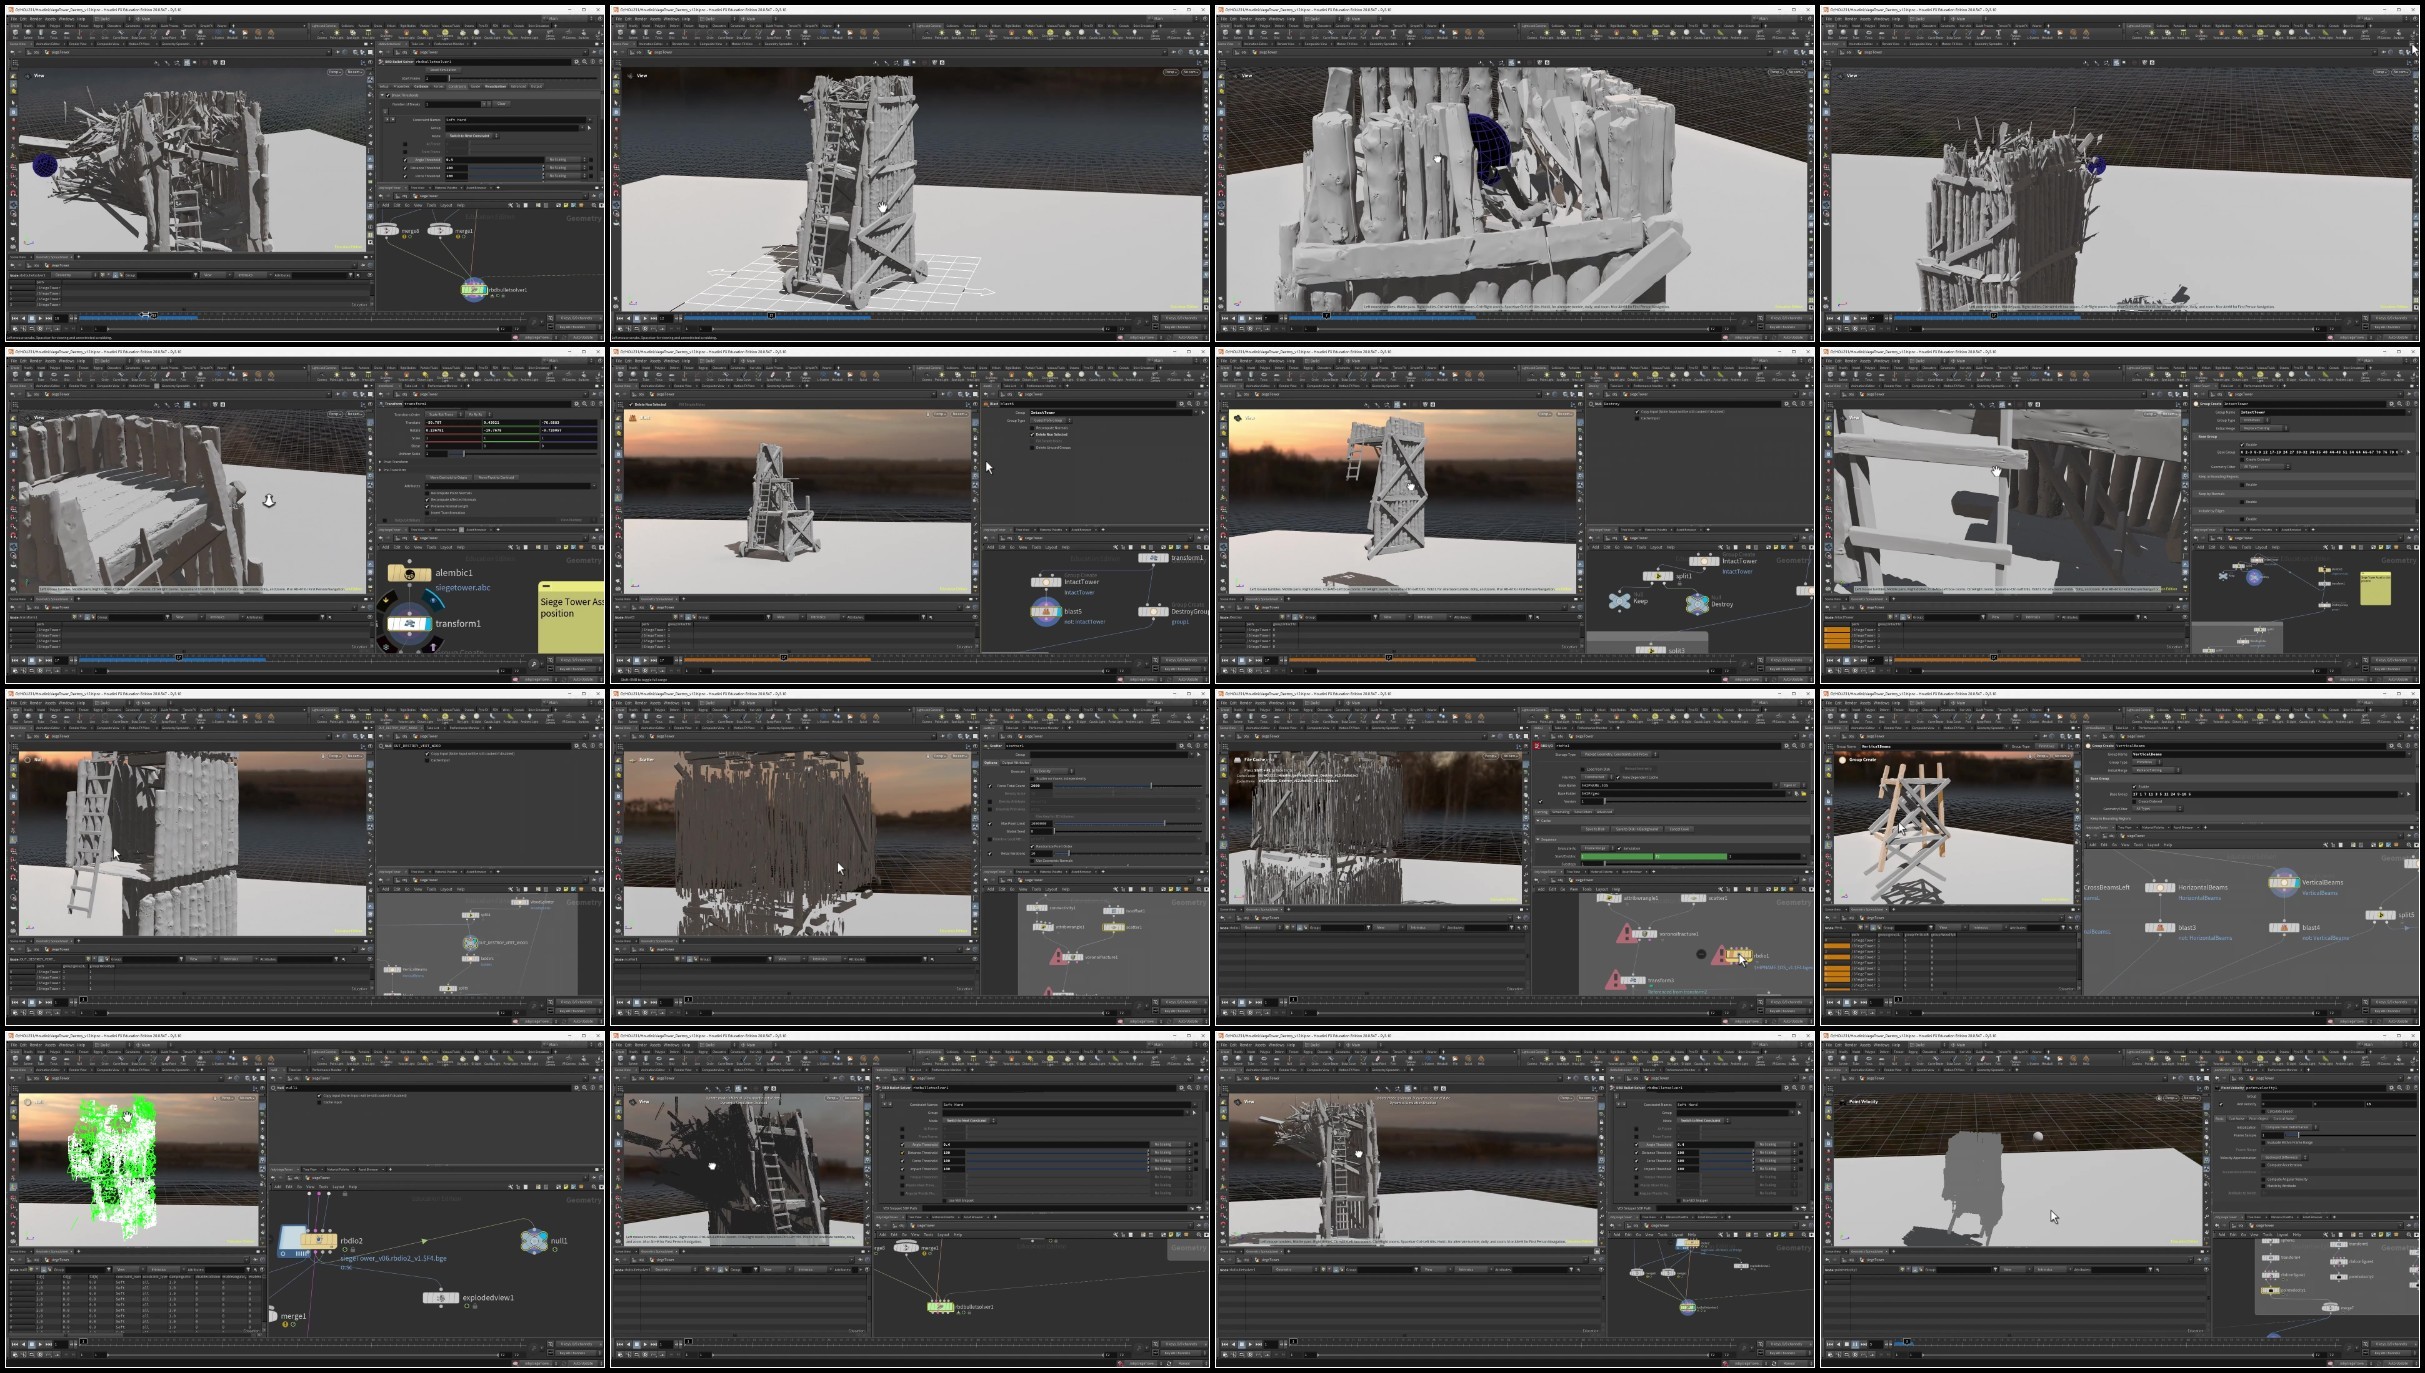
Task: Toggle Enable checkbox under VerticalBeams Base Group
Action: [2134, 787]
